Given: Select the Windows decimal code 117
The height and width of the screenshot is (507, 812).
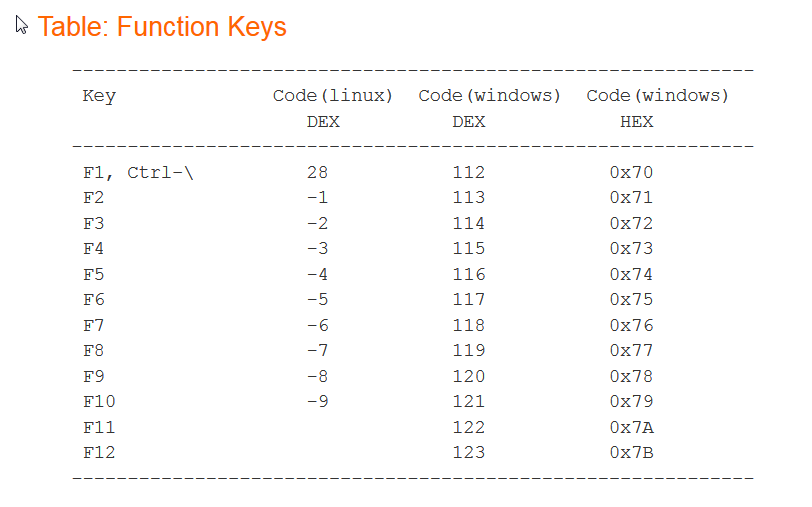Looking at the screenshot, I should pos(468,299).
